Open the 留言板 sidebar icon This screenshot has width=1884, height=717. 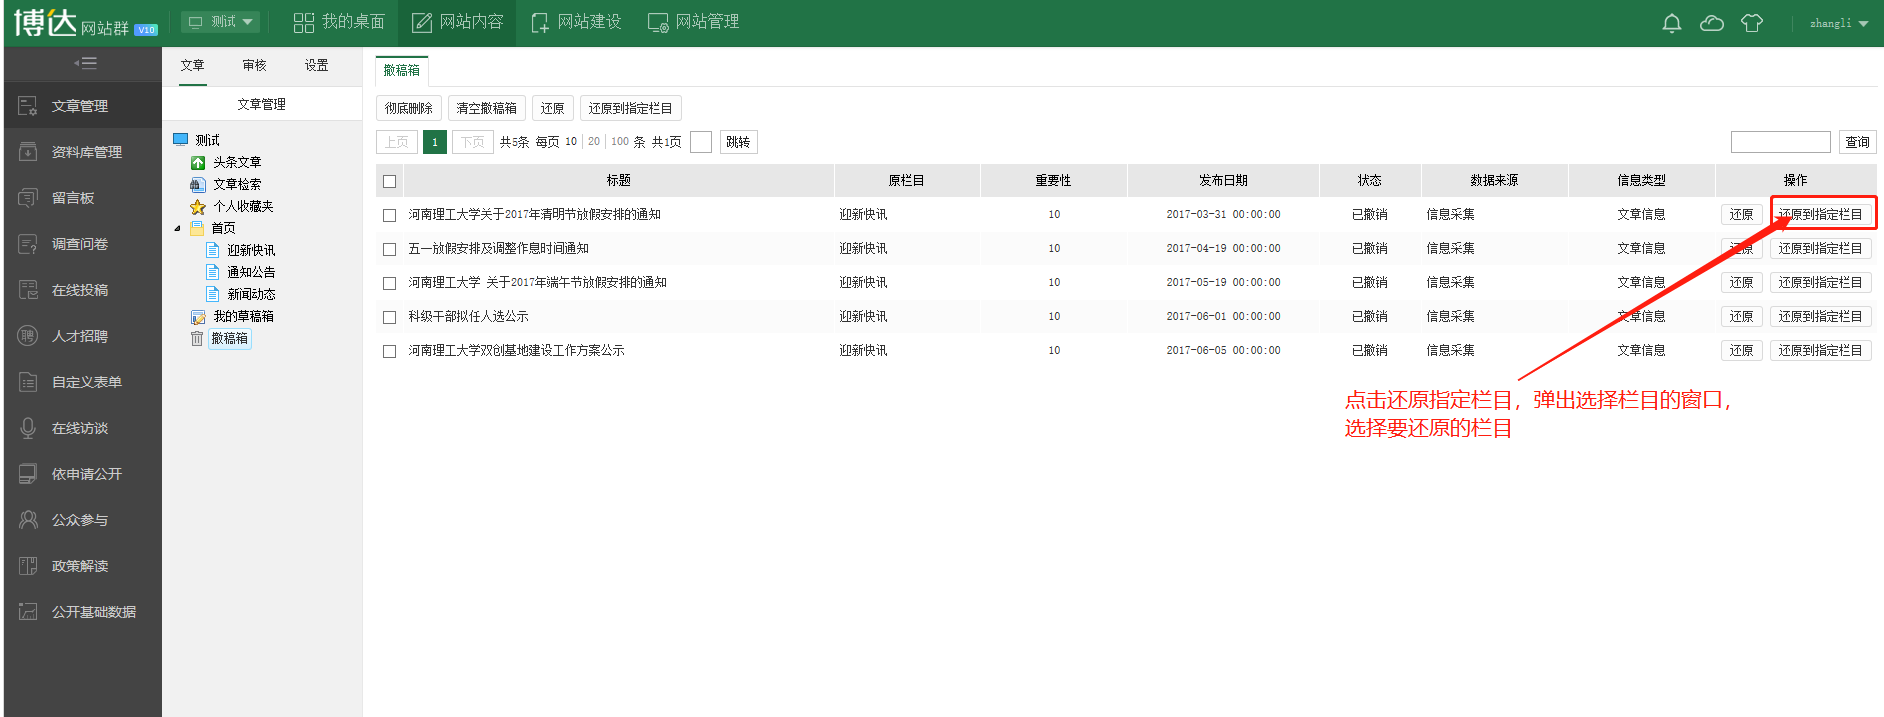pyautogui.click(x=28, y=198)
